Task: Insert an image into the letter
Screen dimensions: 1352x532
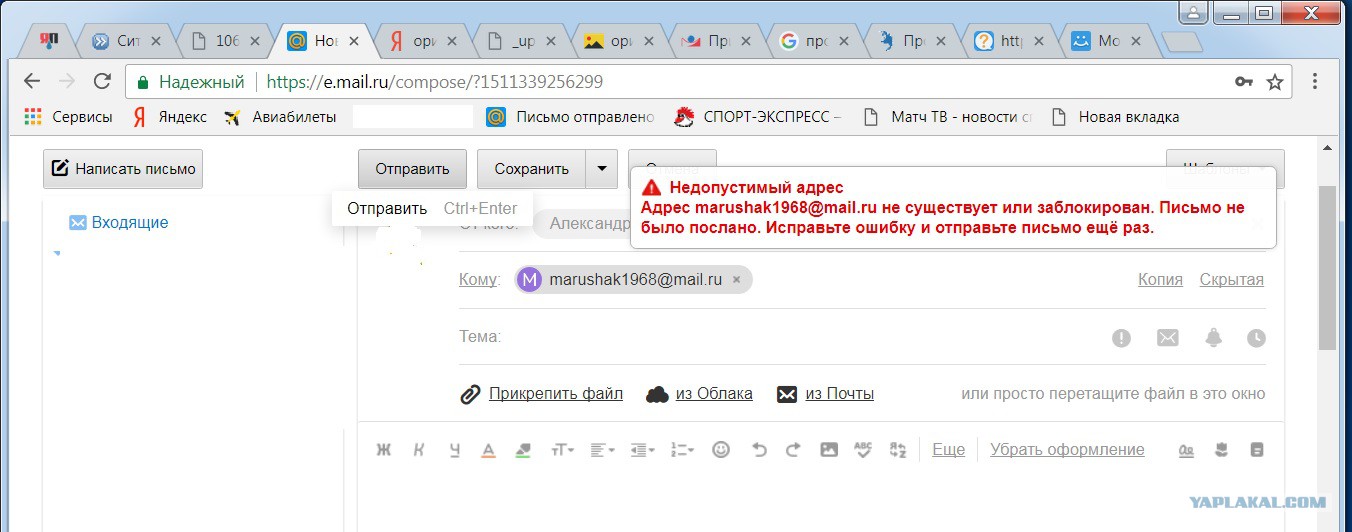Action: click(829, 450)
